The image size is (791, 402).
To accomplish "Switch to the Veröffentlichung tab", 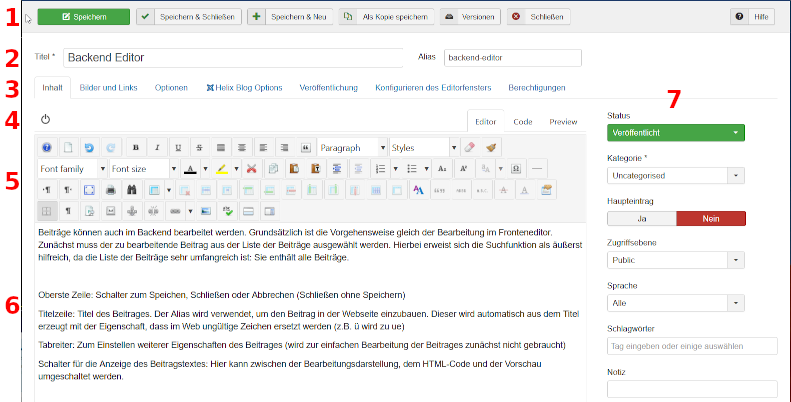I will click(328, 88).
